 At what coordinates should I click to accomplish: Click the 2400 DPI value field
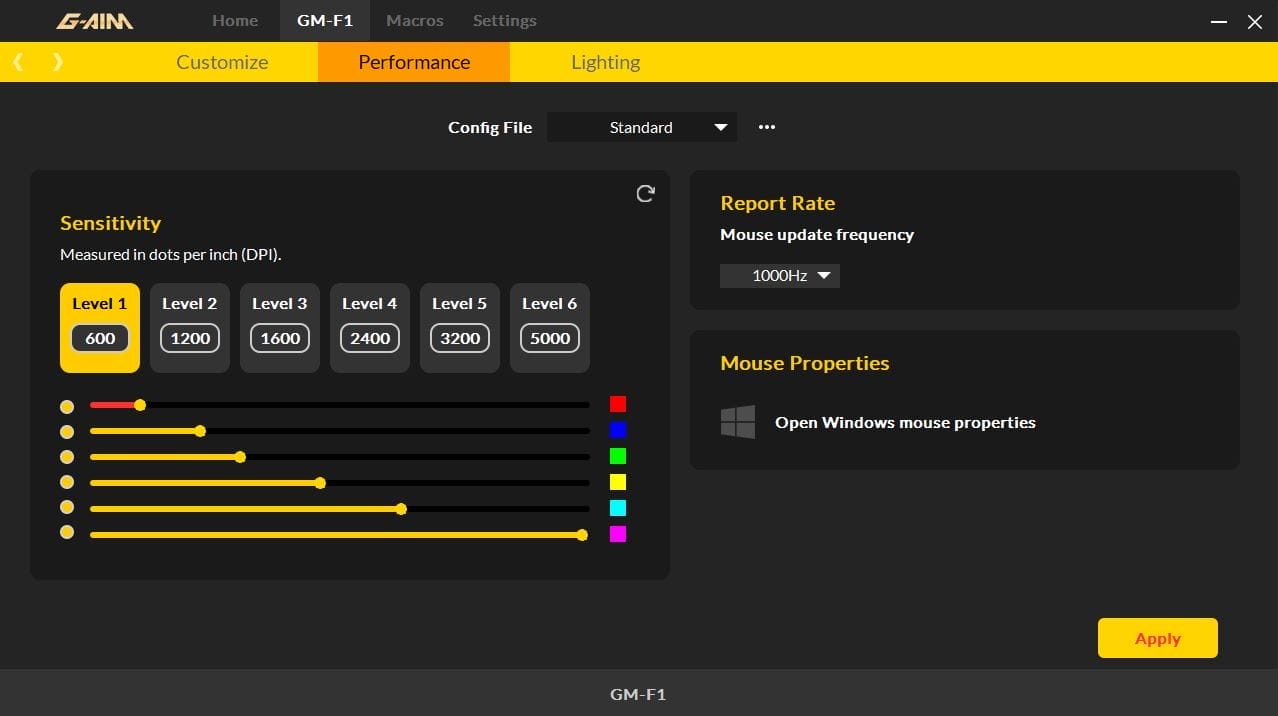pos(370,338)
